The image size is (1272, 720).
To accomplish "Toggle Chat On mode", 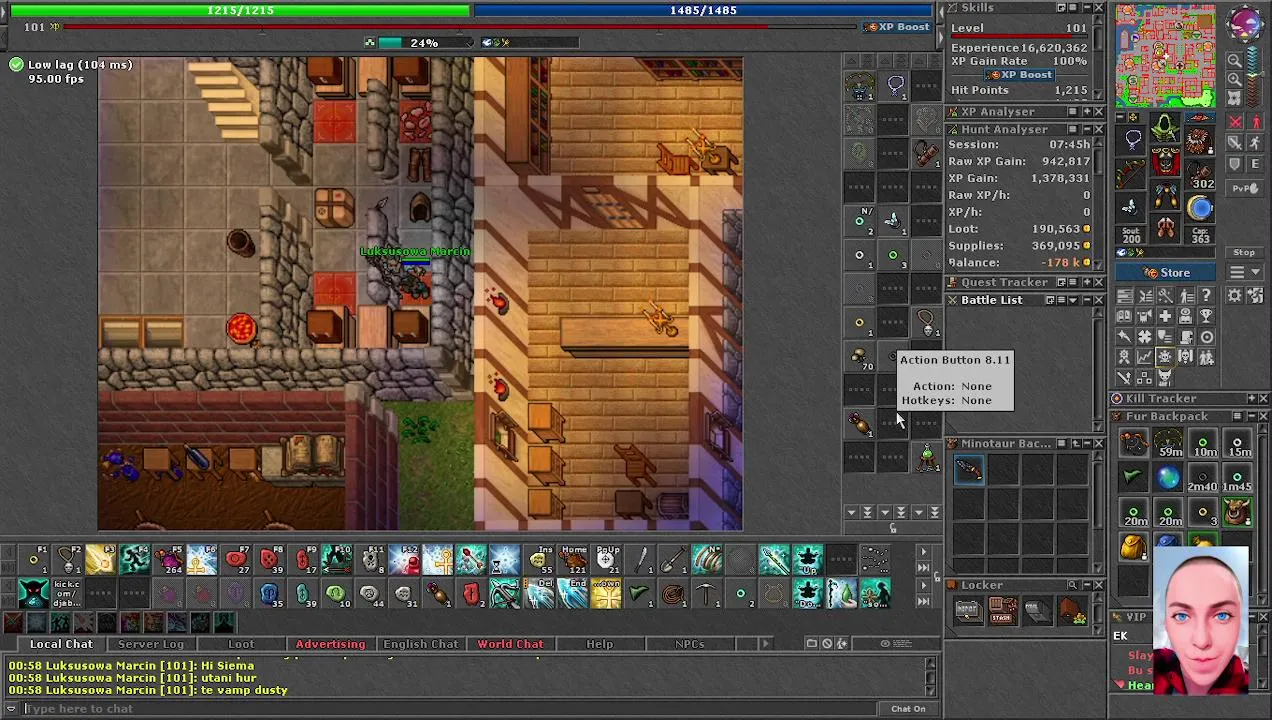I will pyautogui.click(x=908, y=709).
